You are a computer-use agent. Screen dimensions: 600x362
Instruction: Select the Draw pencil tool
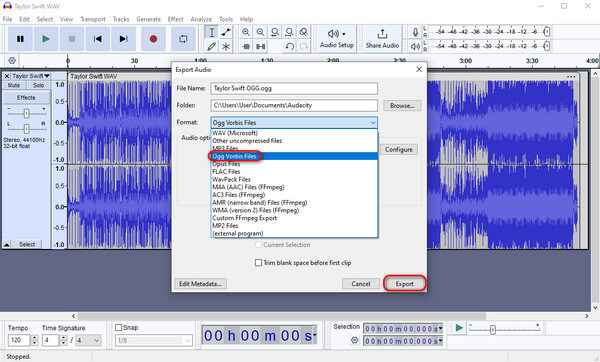coord(211,47)
